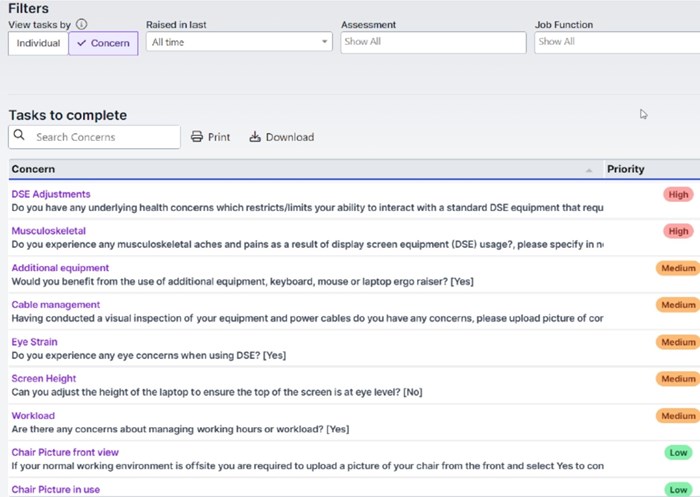Screen dimensions: 700x497
Task: Click the download tray icon
Action: coord(255,137)
